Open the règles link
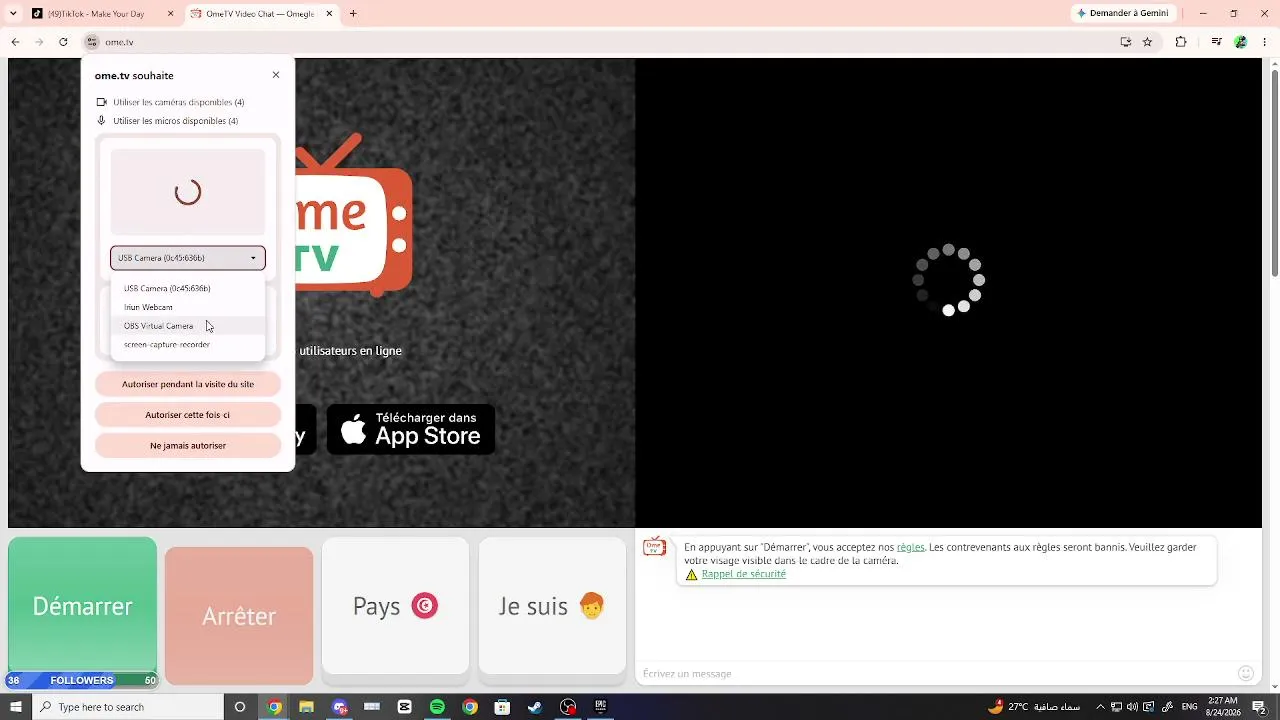 [910, 547]
